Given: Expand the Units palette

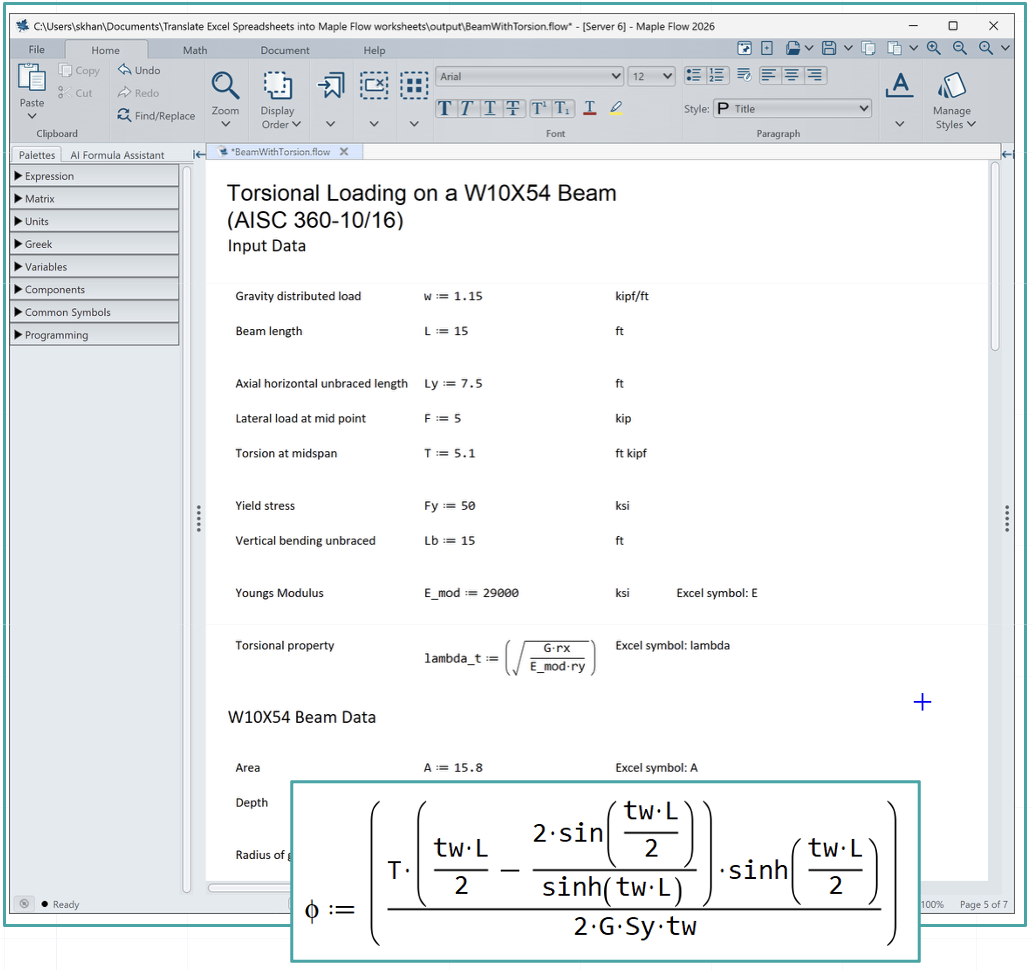Looking at the screenshot, I should point(95,221).
